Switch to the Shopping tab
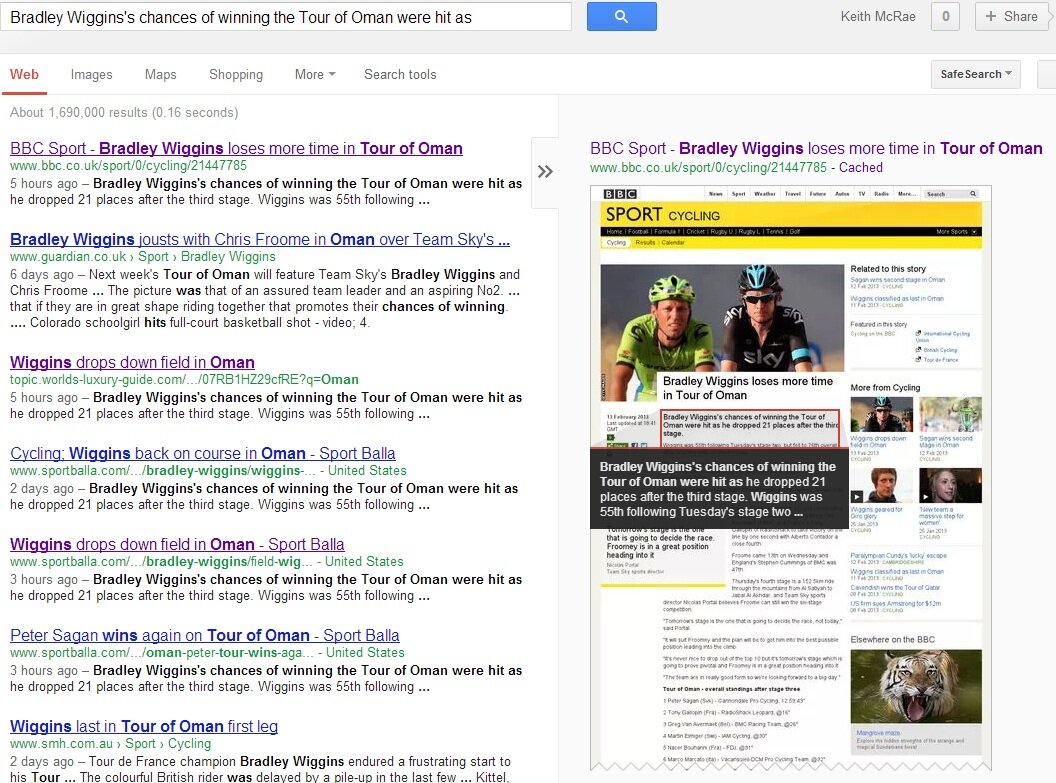 (x=236, y=75)
